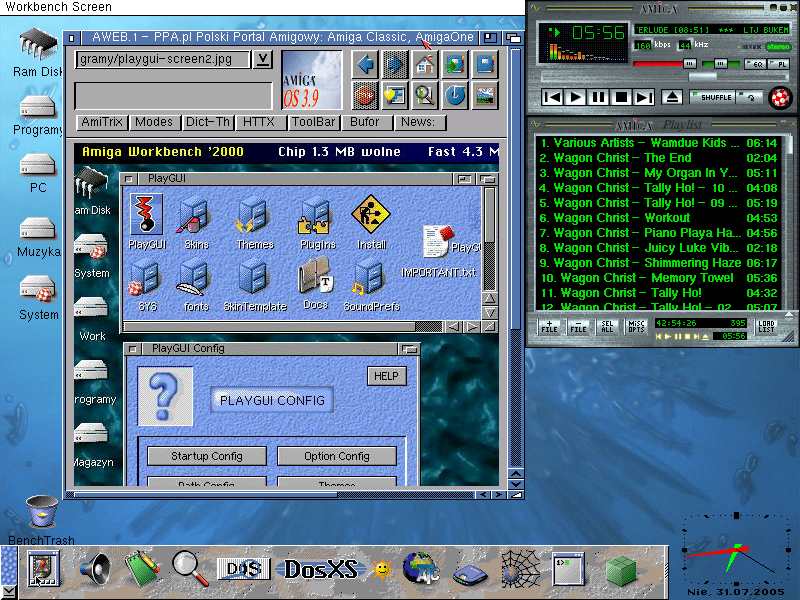
Task: Click SEL ALL in the playlist
Action: point(607,327)
